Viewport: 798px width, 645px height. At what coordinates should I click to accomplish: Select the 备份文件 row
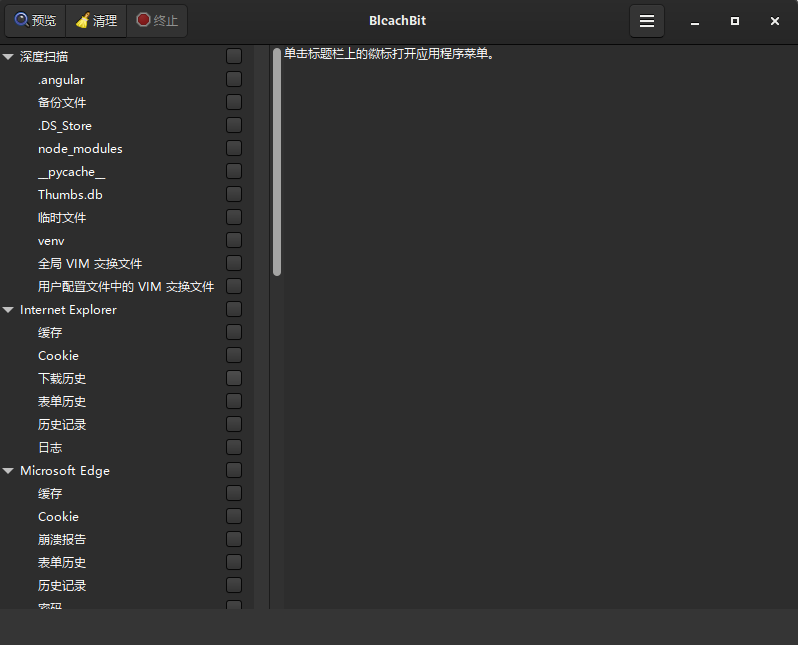127,102
